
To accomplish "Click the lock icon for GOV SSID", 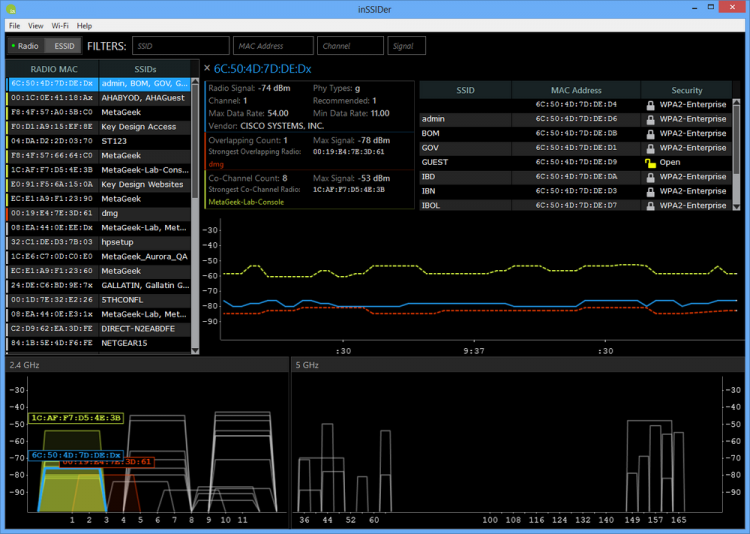I will click(650, 148).
